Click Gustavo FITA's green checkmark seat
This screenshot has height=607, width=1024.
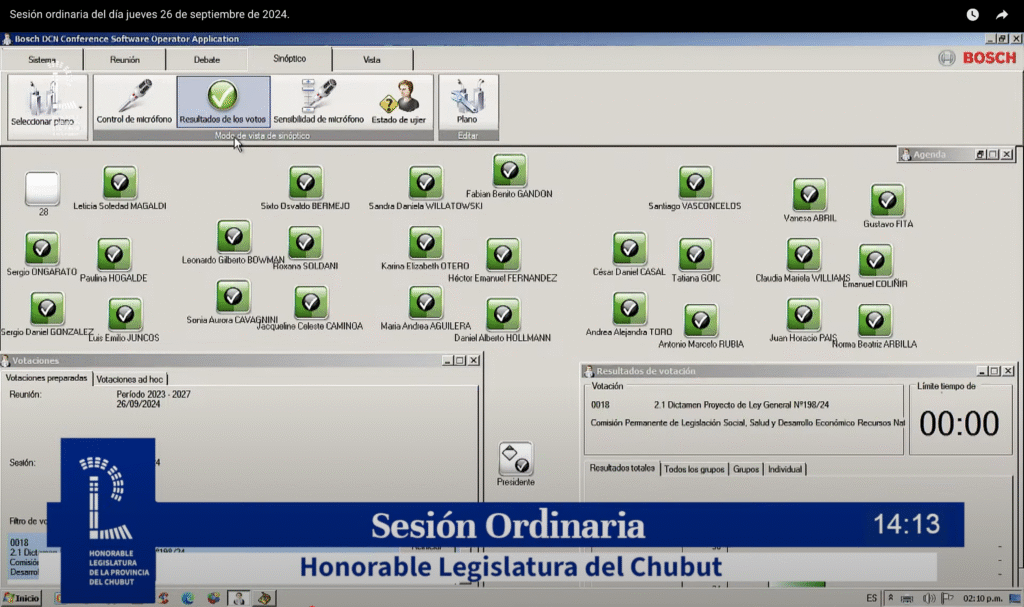coord(887,201)
